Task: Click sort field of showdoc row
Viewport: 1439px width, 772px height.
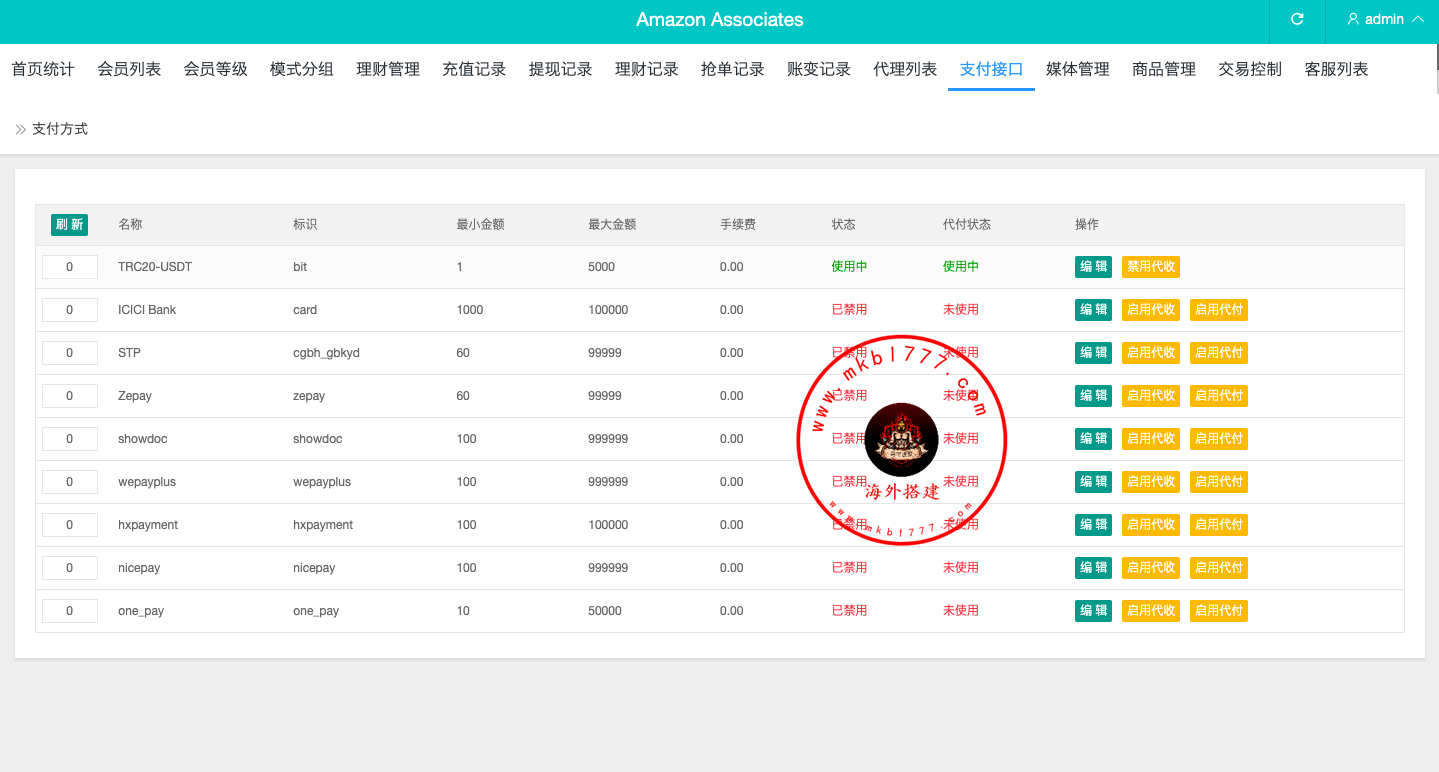Action: [70, 439]
